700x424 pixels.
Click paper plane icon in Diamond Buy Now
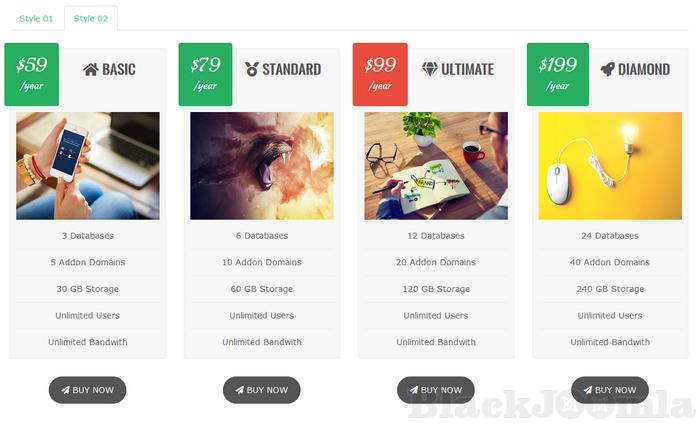[588, 390]
